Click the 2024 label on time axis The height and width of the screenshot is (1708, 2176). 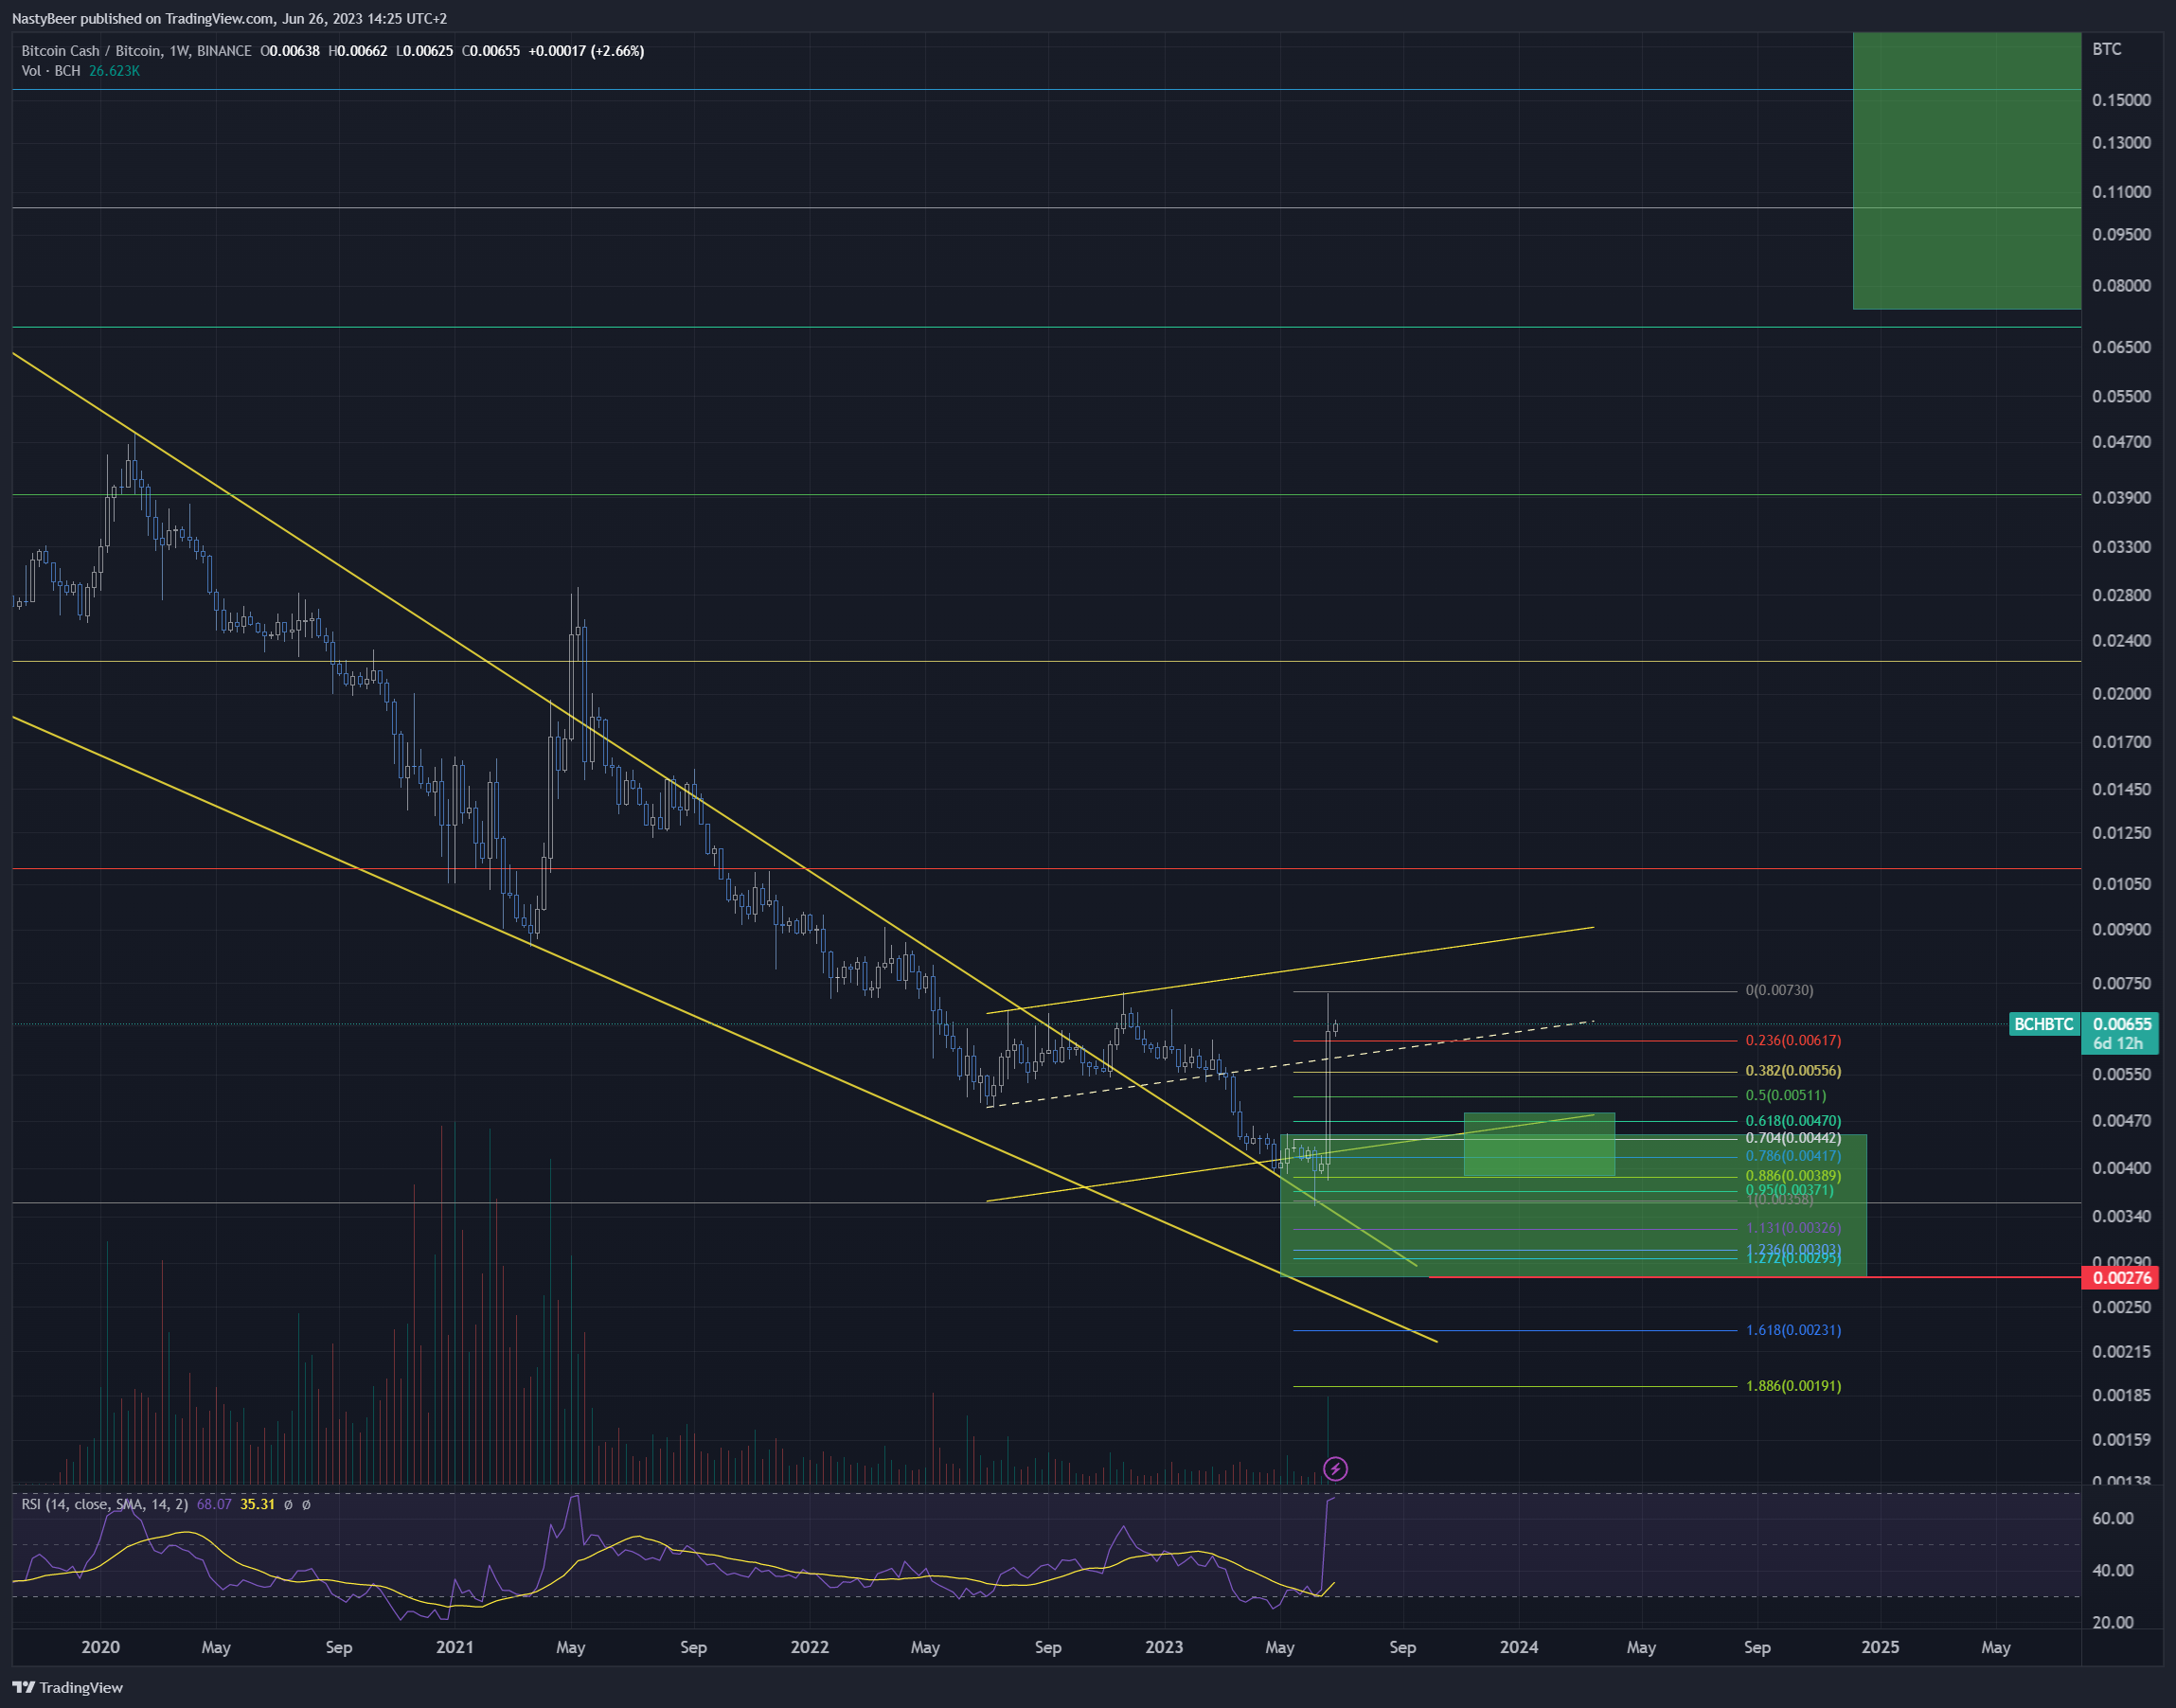[x=1519, y=1647]
